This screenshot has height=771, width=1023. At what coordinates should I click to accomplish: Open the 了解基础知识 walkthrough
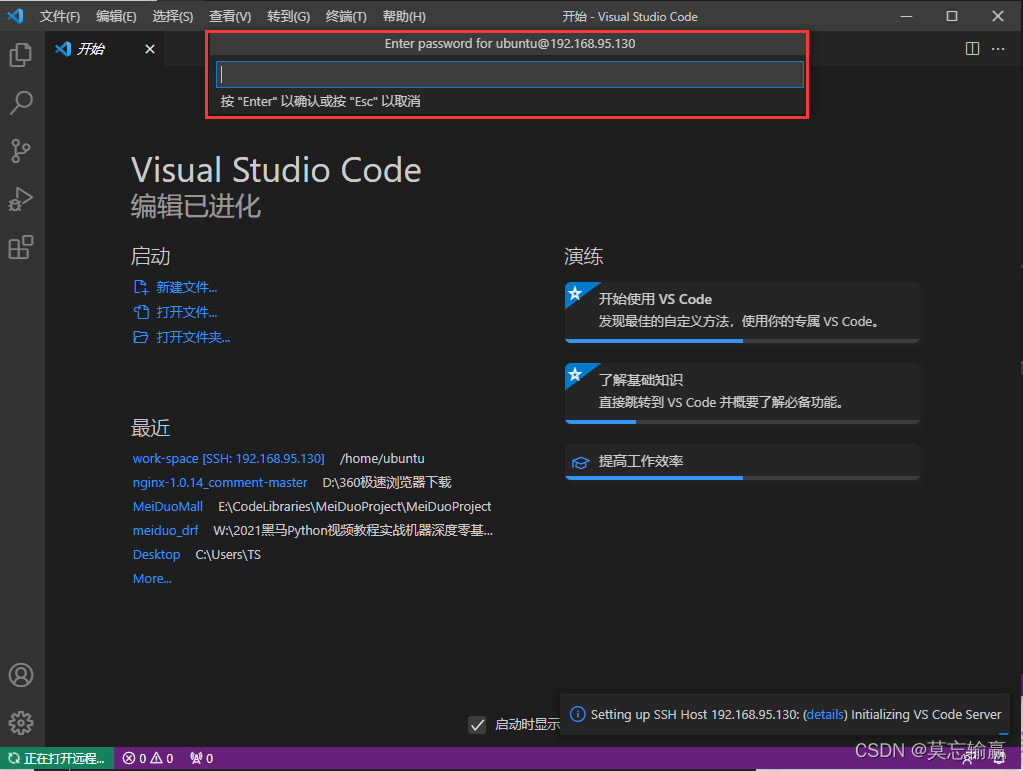coord(742,391)
